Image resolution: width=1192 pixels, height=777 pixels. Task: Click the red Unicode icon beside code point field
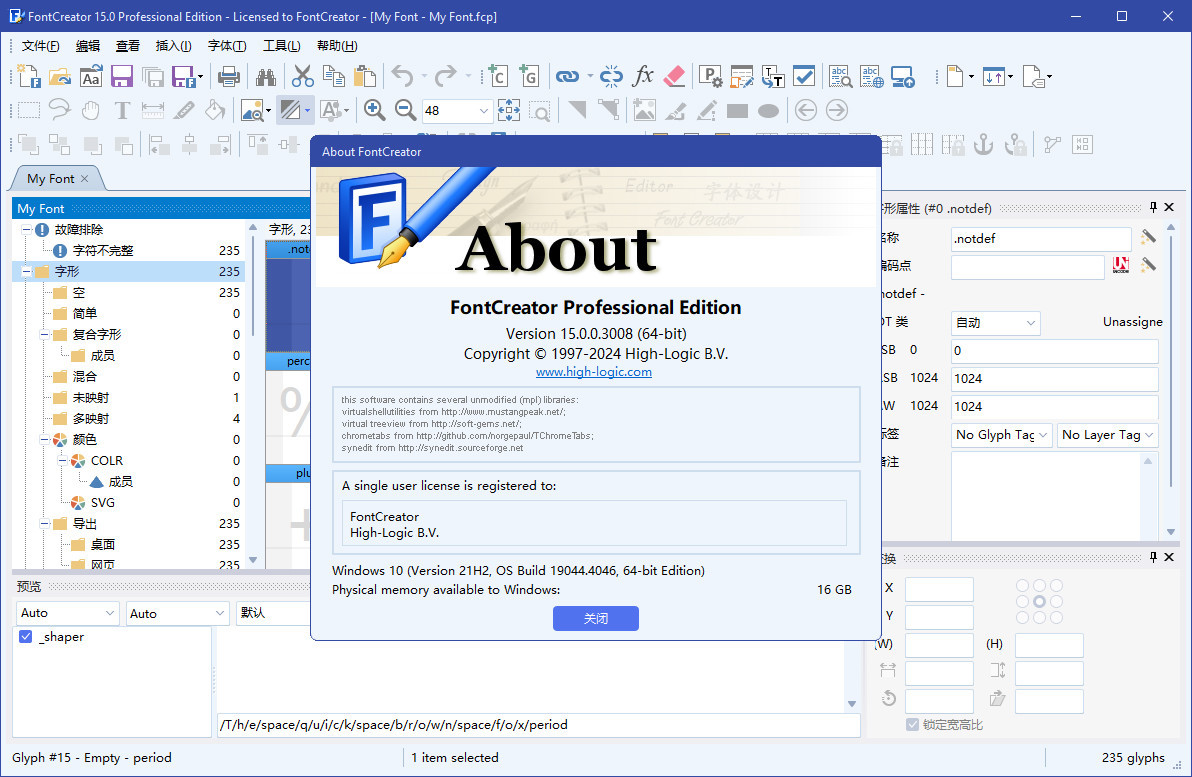[x=1122, y=265]
